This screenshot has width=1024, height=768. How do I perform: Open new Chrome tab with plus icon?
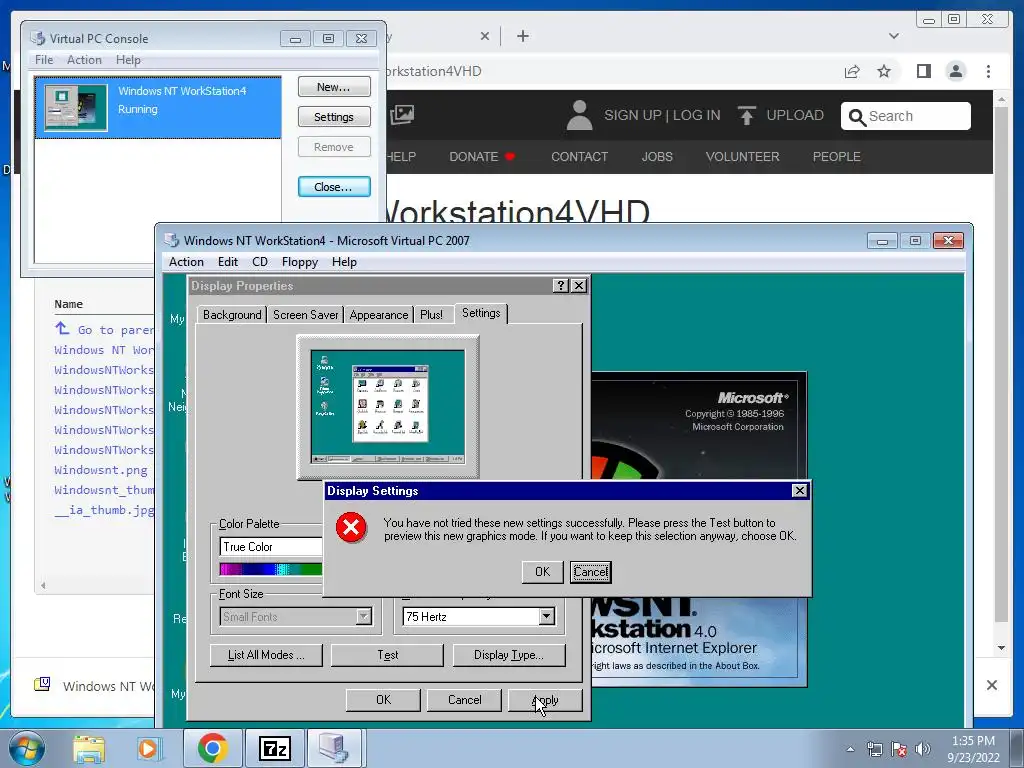[522, 36]
